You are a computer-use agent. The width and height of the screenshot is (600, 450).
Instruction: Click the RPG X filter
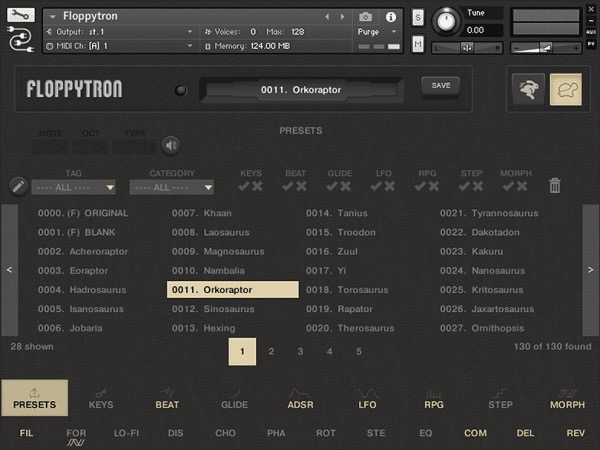coord(434,186)
